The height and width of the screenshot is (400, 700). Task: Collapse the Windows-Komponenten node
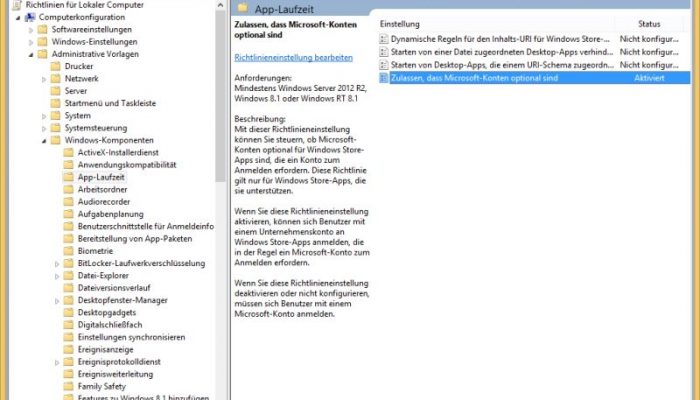(x=44, y=141)
